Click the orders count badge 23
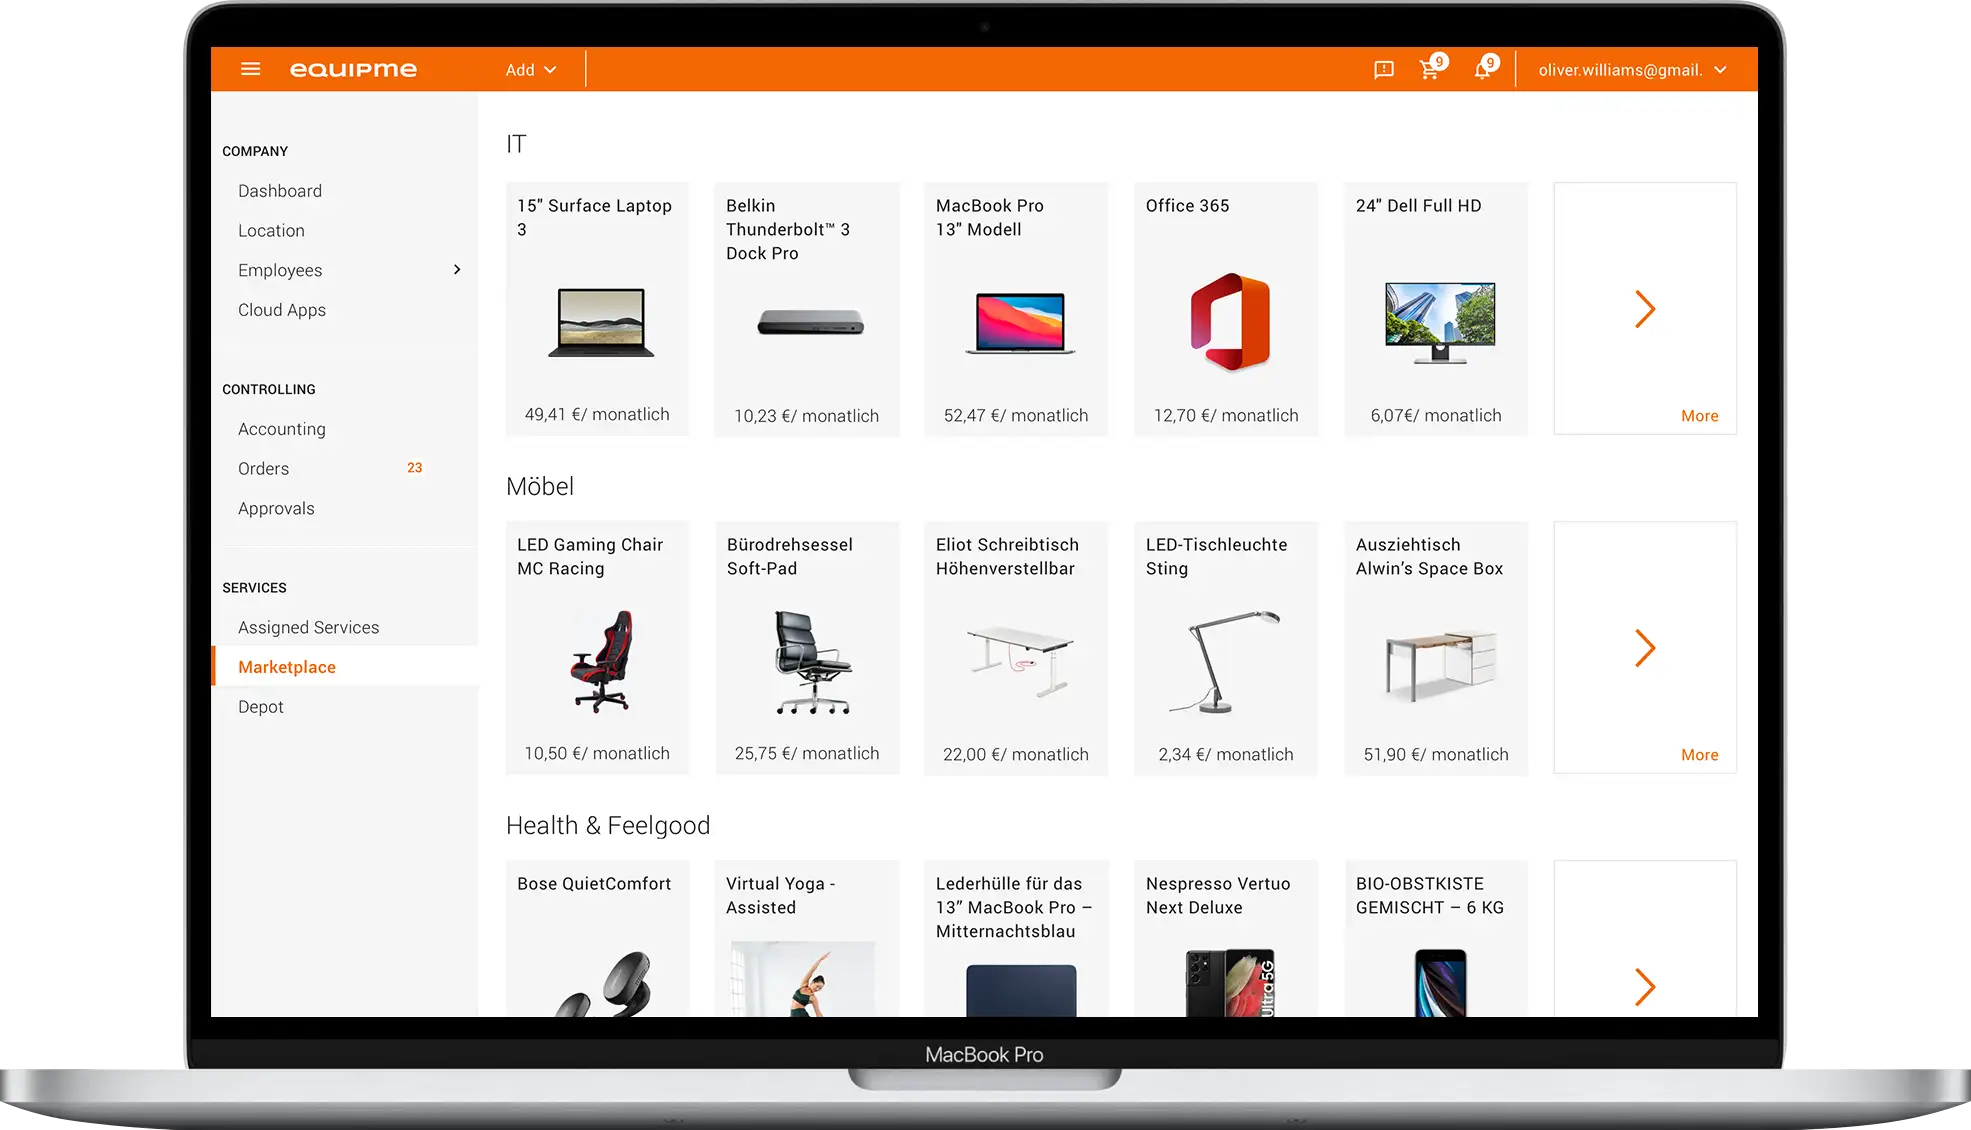1971x1130 pixels. click(x=415, y=468)
